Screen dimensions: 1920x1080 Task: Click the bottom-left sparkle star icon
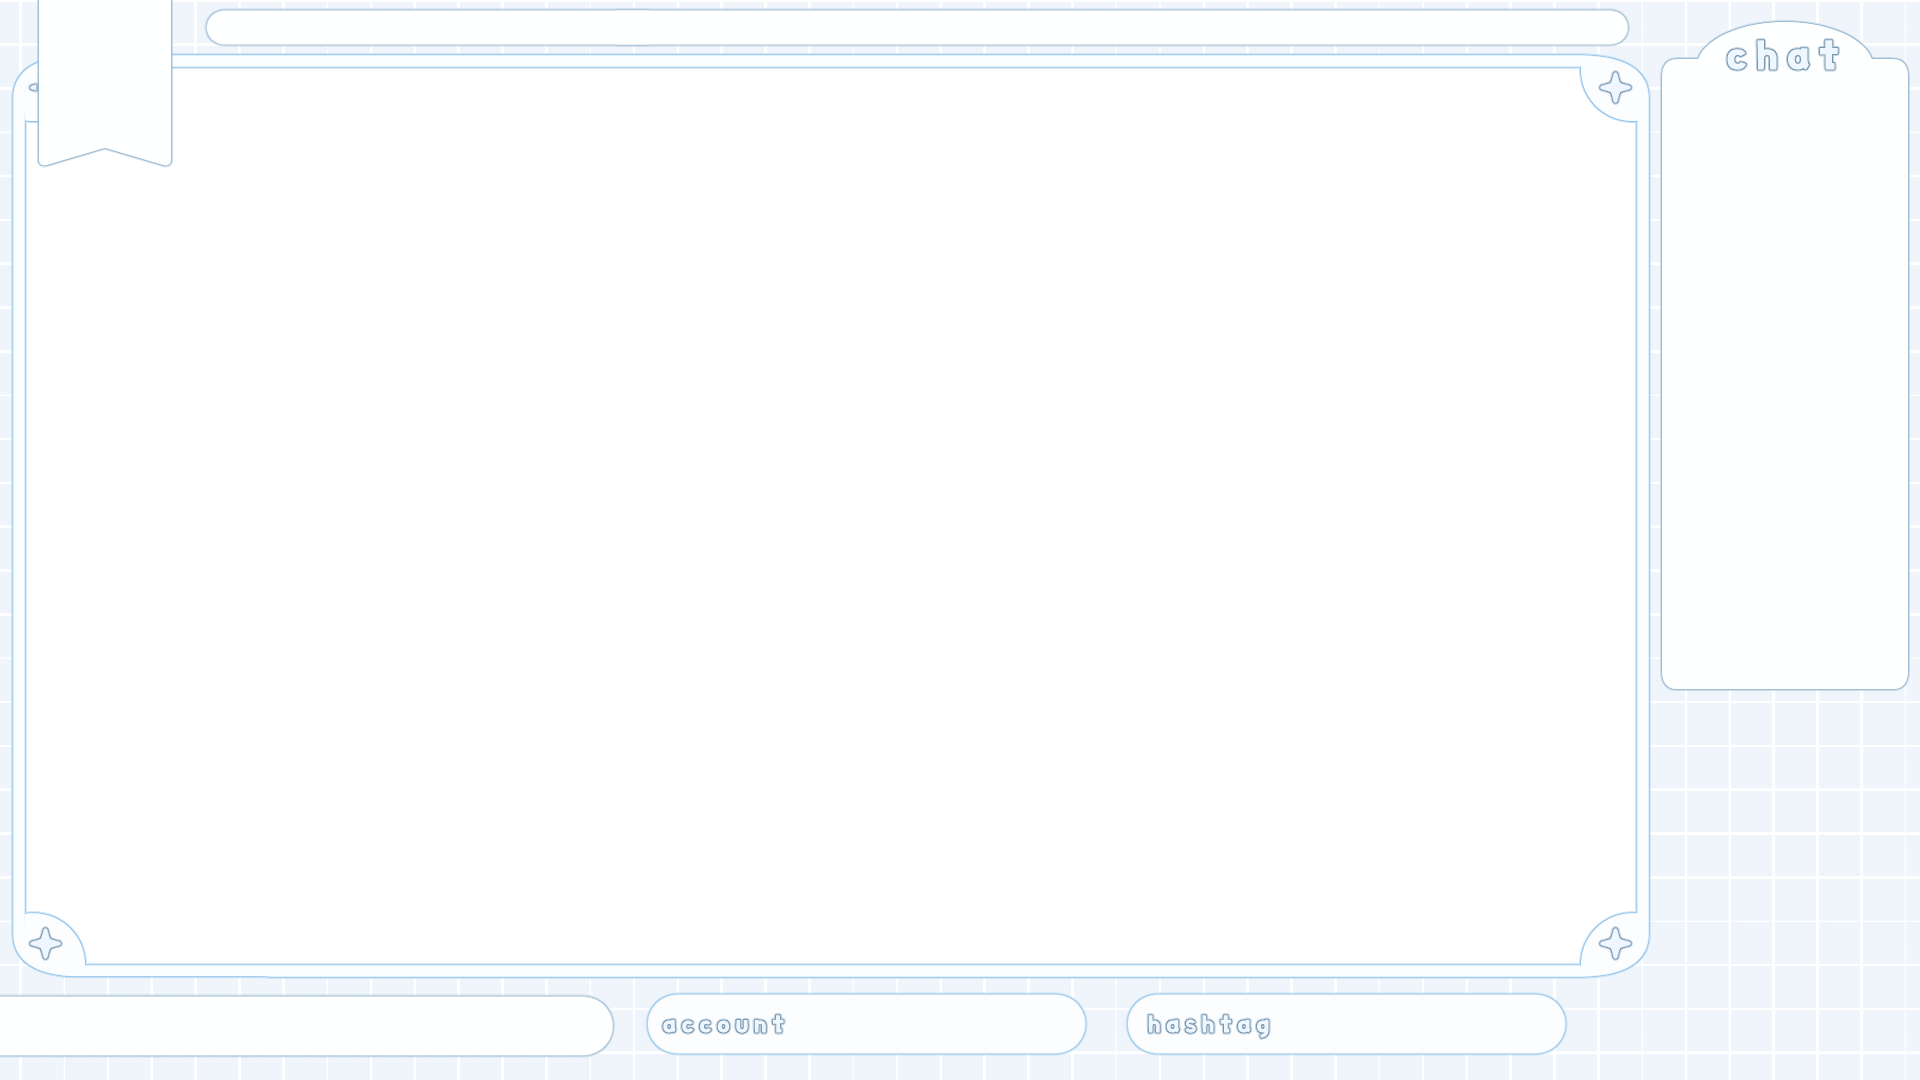pyautogui.click(x=46, y=943)
